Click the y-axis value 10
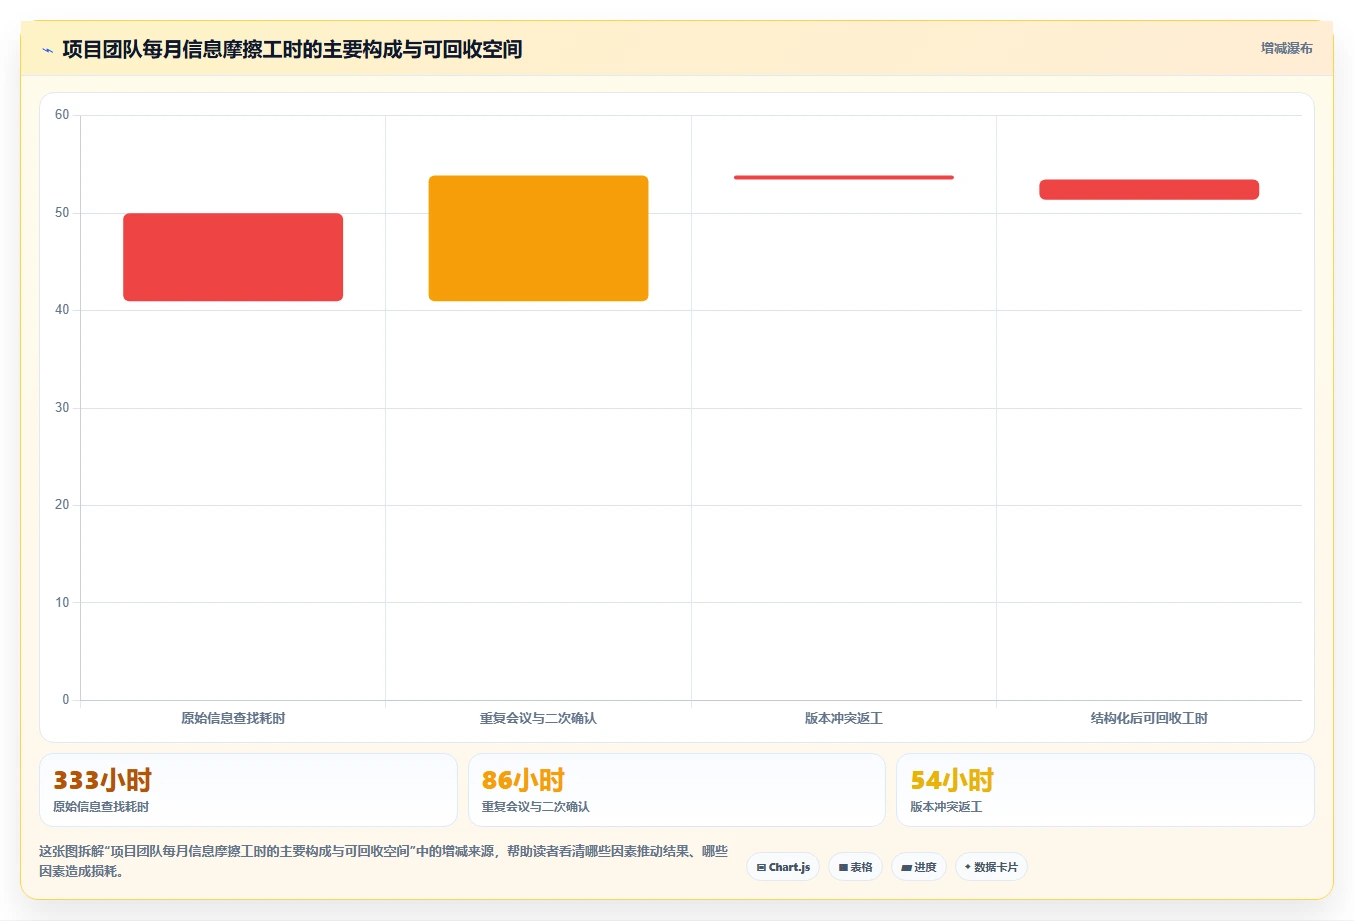 [62, 603]
